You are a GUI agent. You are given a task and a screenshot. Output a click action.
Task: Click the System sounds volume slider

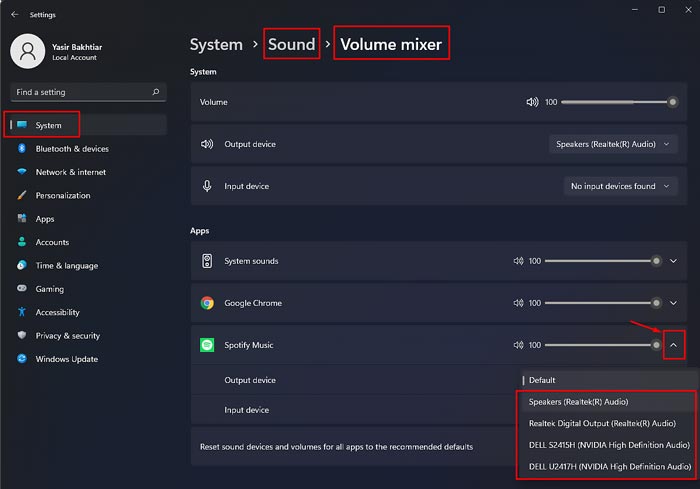tap(603, 261)
